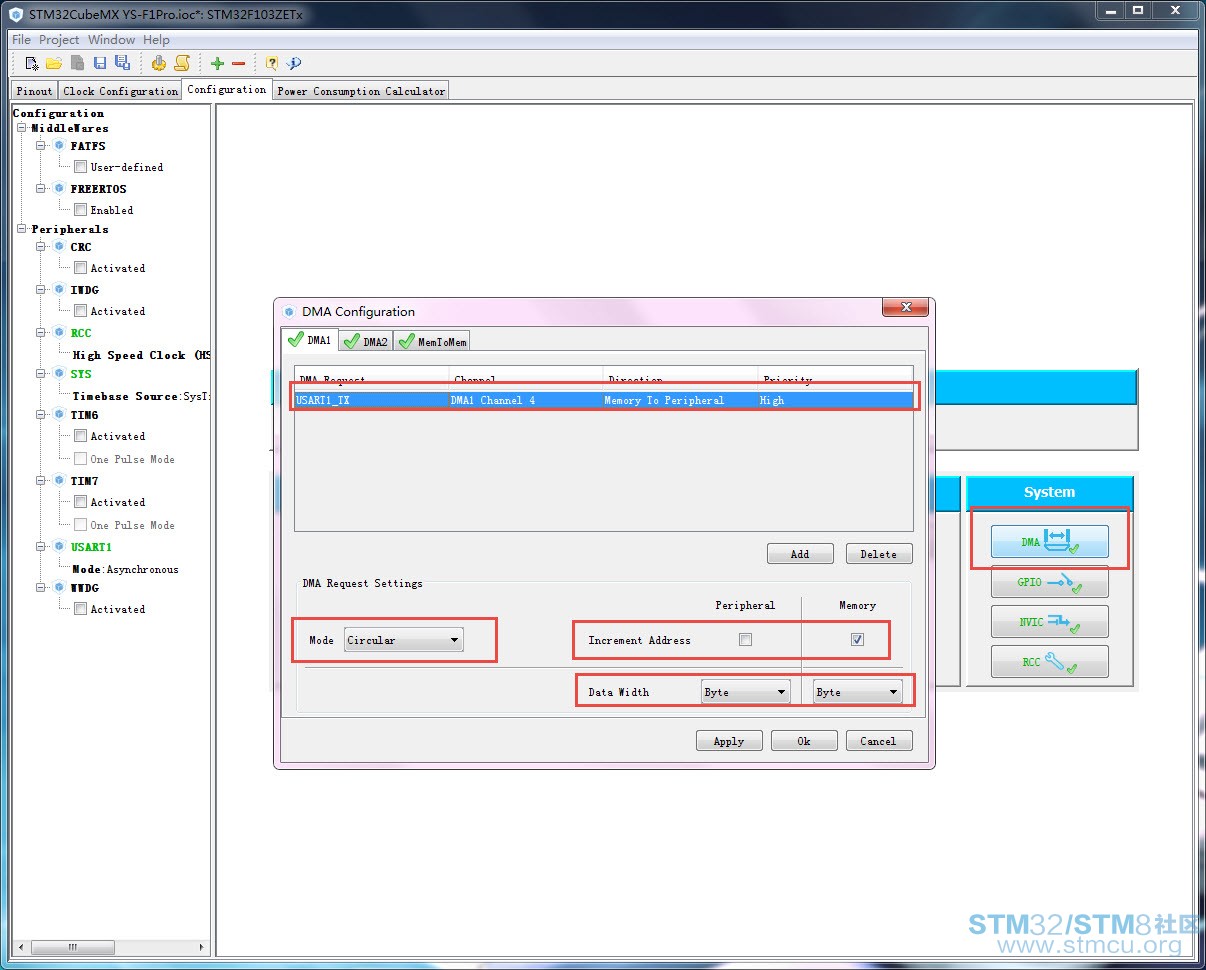Open the Help menu
1206x970 pixels.
click(156, 39)
